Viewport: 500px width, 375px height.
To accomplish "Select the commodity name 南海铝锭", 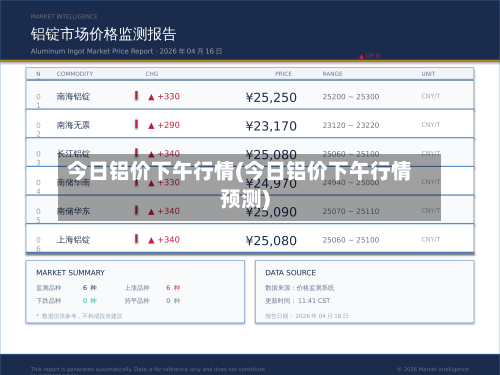I will [x=73, y=97].
